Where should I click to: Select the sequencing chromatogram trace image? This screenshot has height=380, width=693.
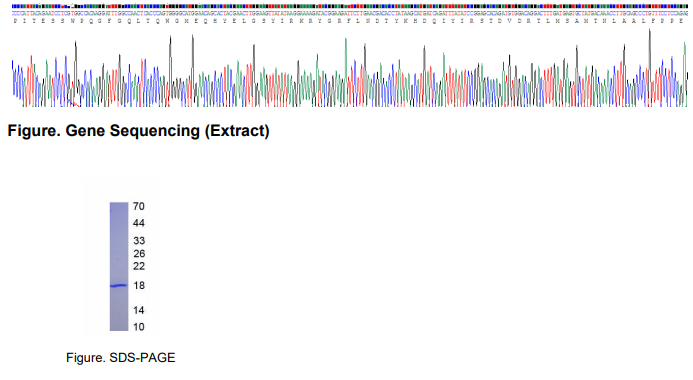(x=350, y=68)
